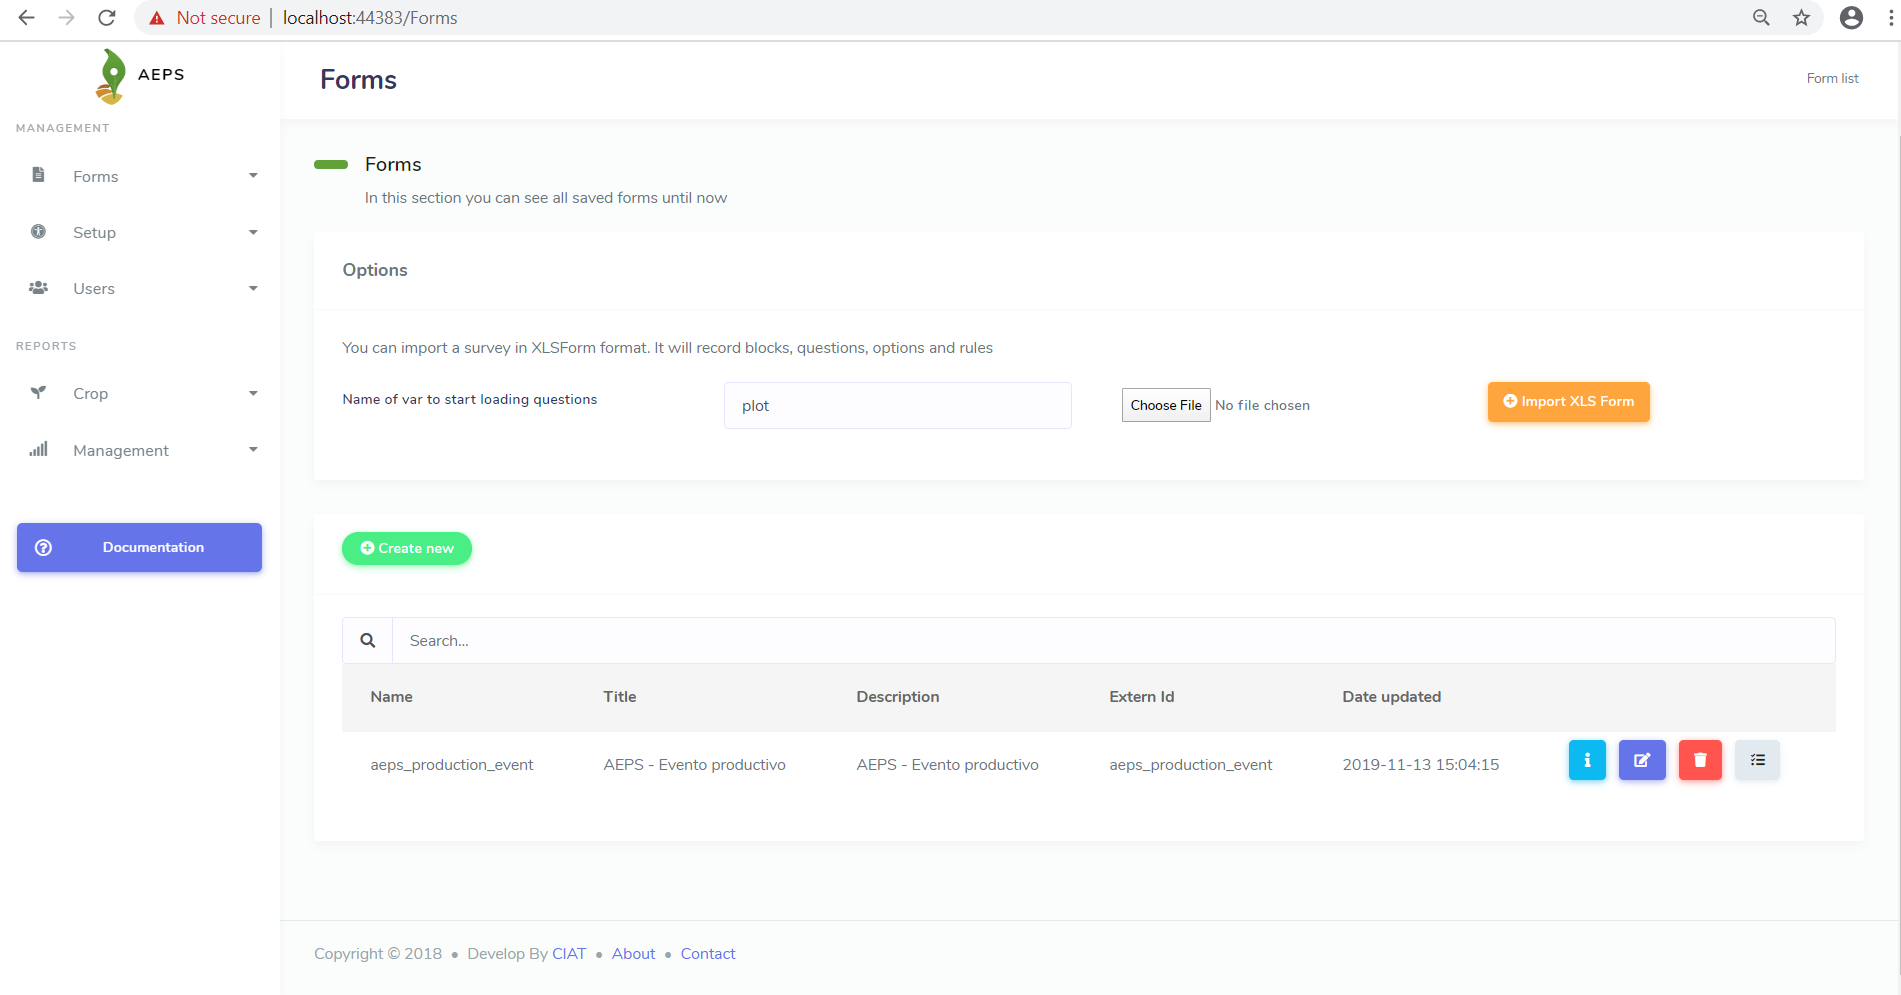Image resolution: width=1901 pixels, height=995 pixels.
Task: Click the Crop seedling icon in sidebar
Action: (38, 393)
